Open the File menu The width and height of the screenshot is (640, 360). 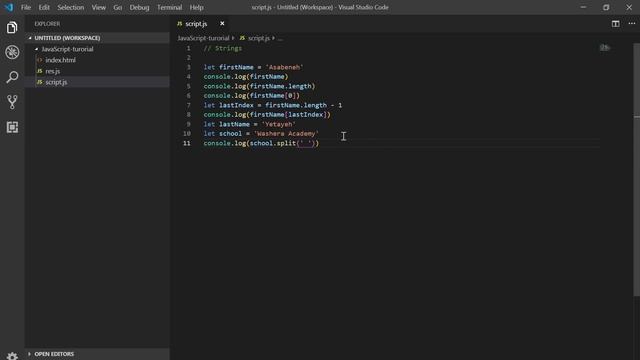pyautogui.click(x=26, y=7)
